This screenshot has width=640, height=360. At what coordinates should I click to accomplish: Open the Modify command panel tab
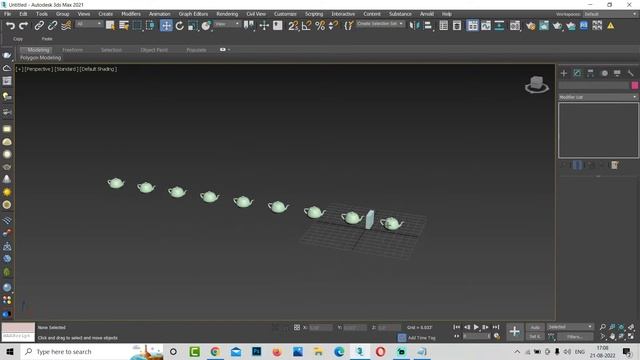tap(577, 73)
